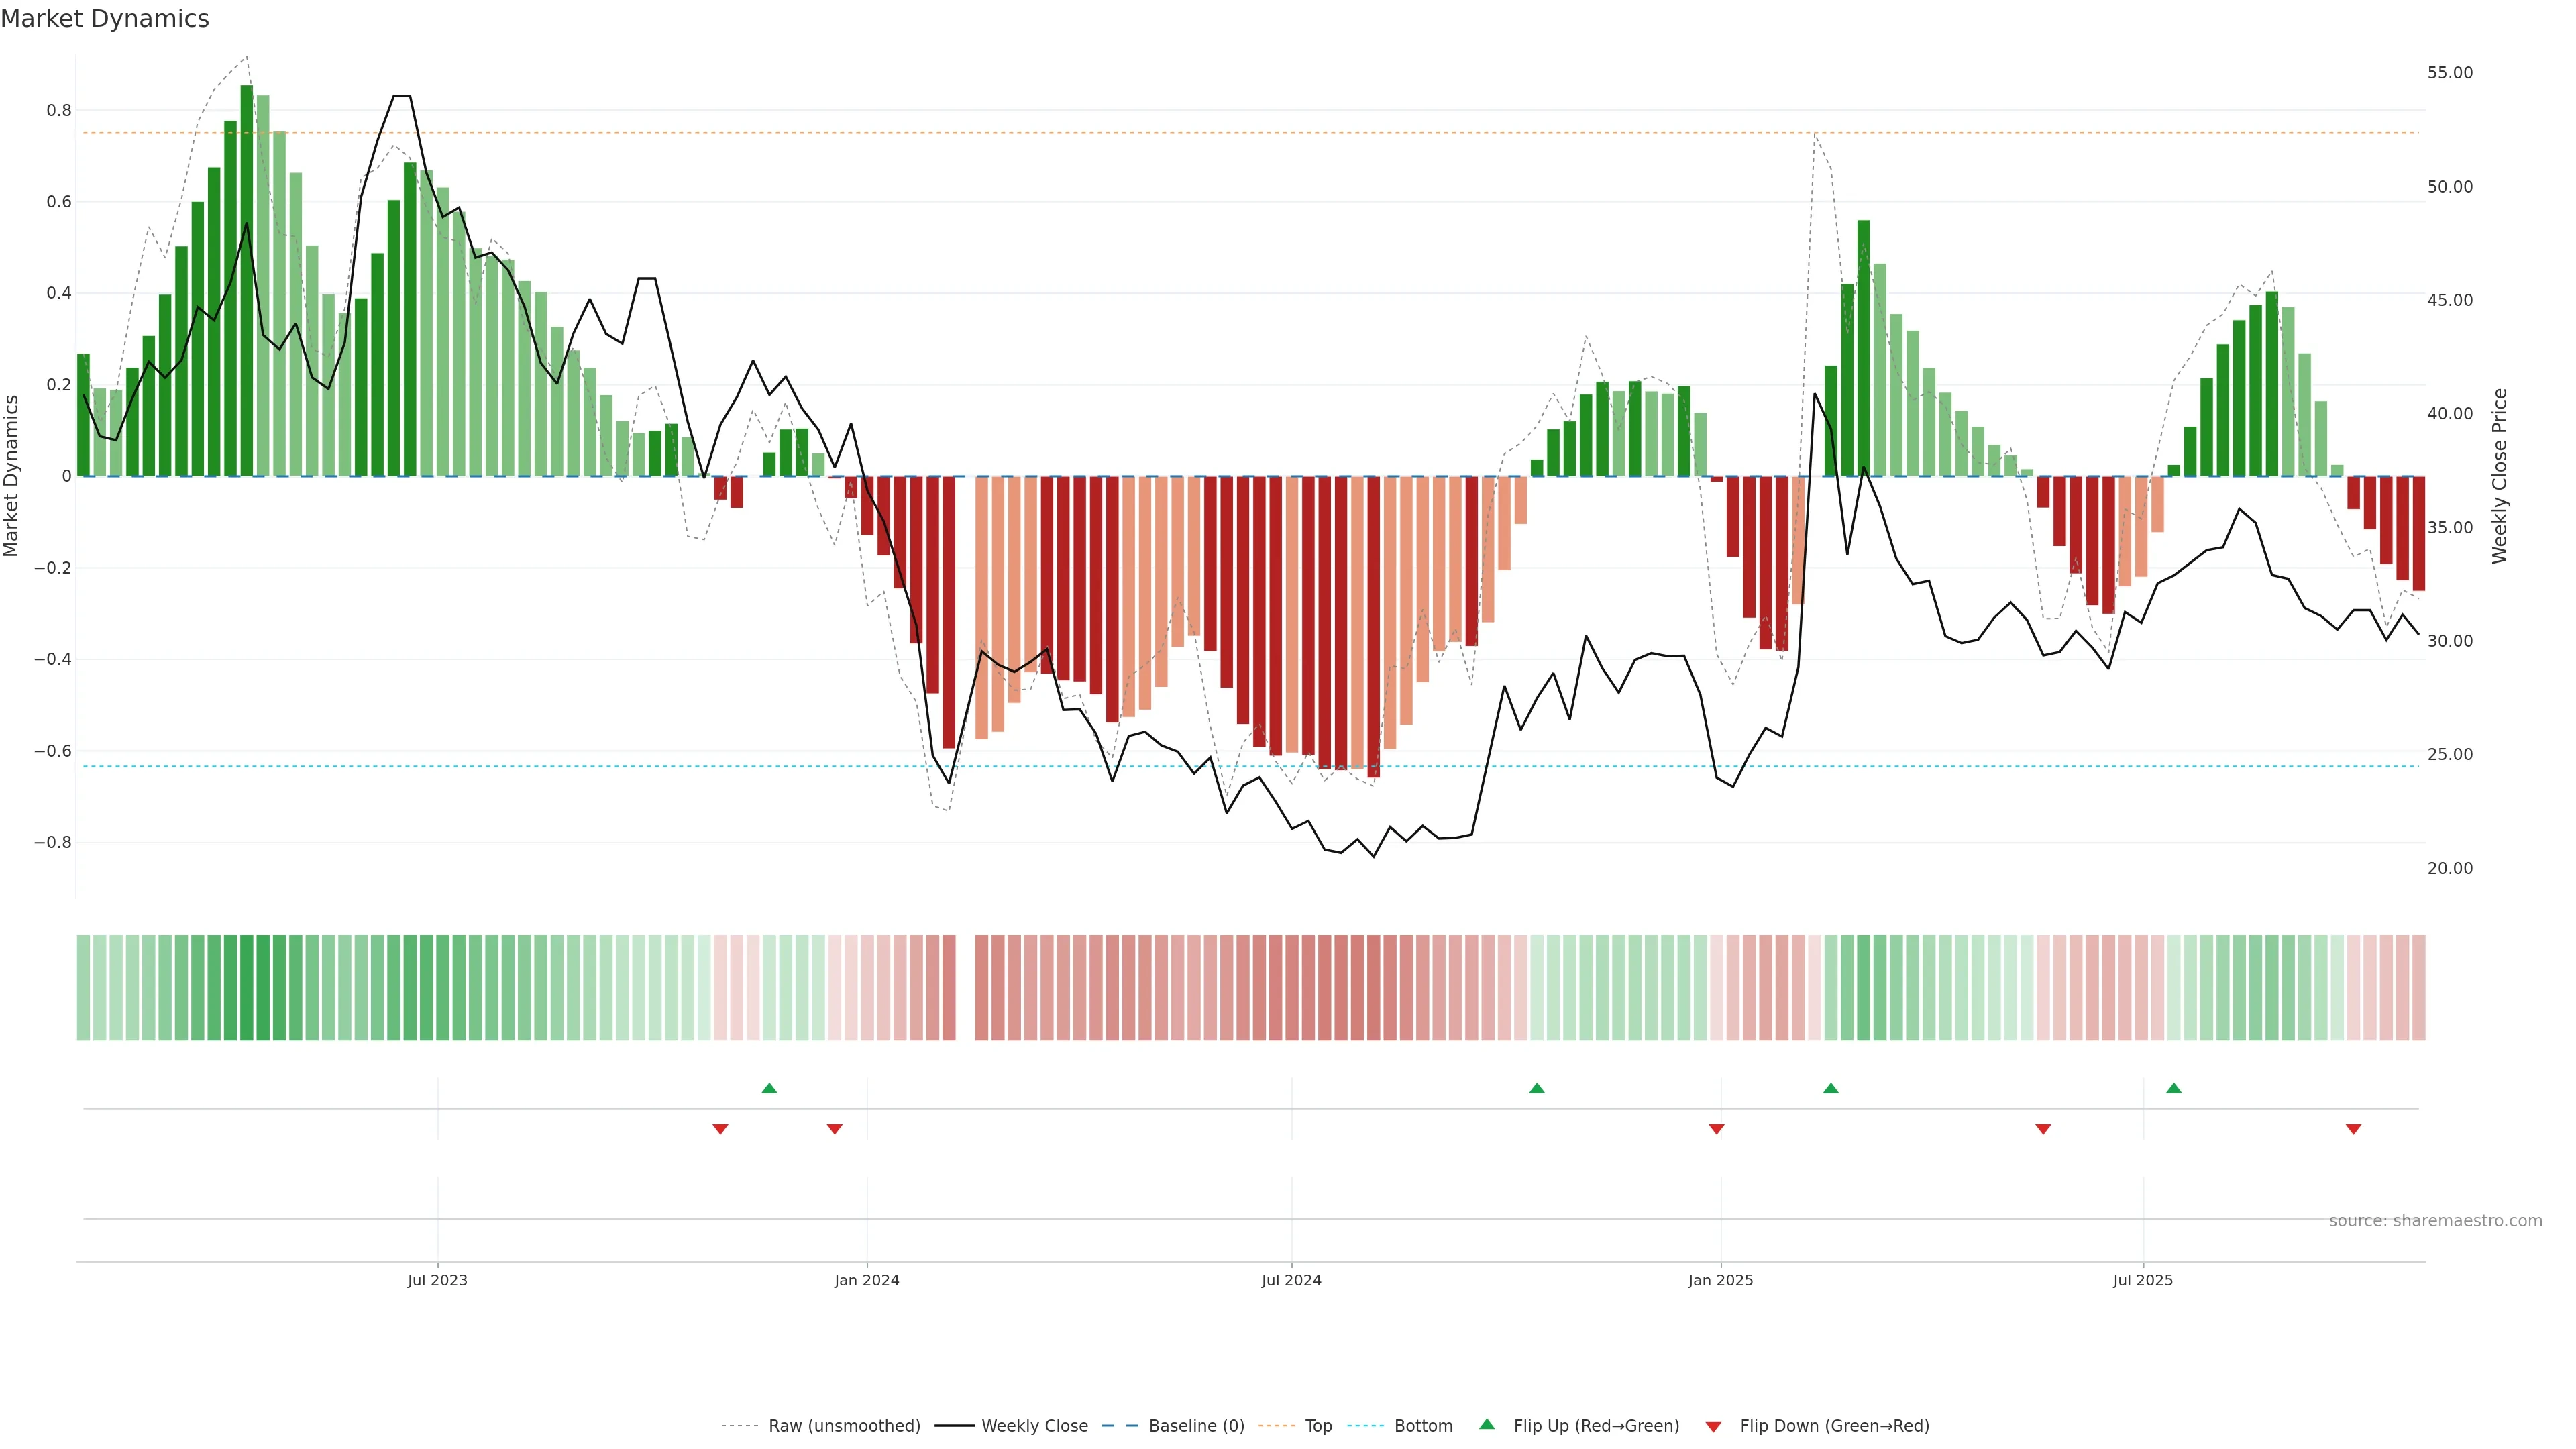Click the red flip-down marker just before Jan 2025
Screen dimensions: 2576x1449
[1716, 1129]
